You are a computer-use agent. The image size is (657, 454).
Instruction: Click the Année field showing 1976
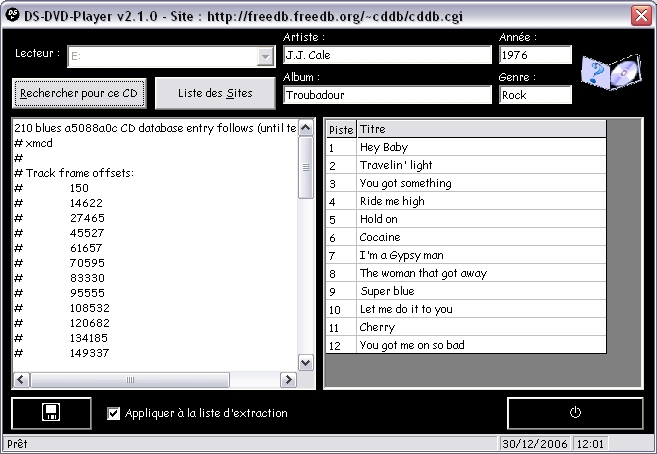[x=535, y=55]
